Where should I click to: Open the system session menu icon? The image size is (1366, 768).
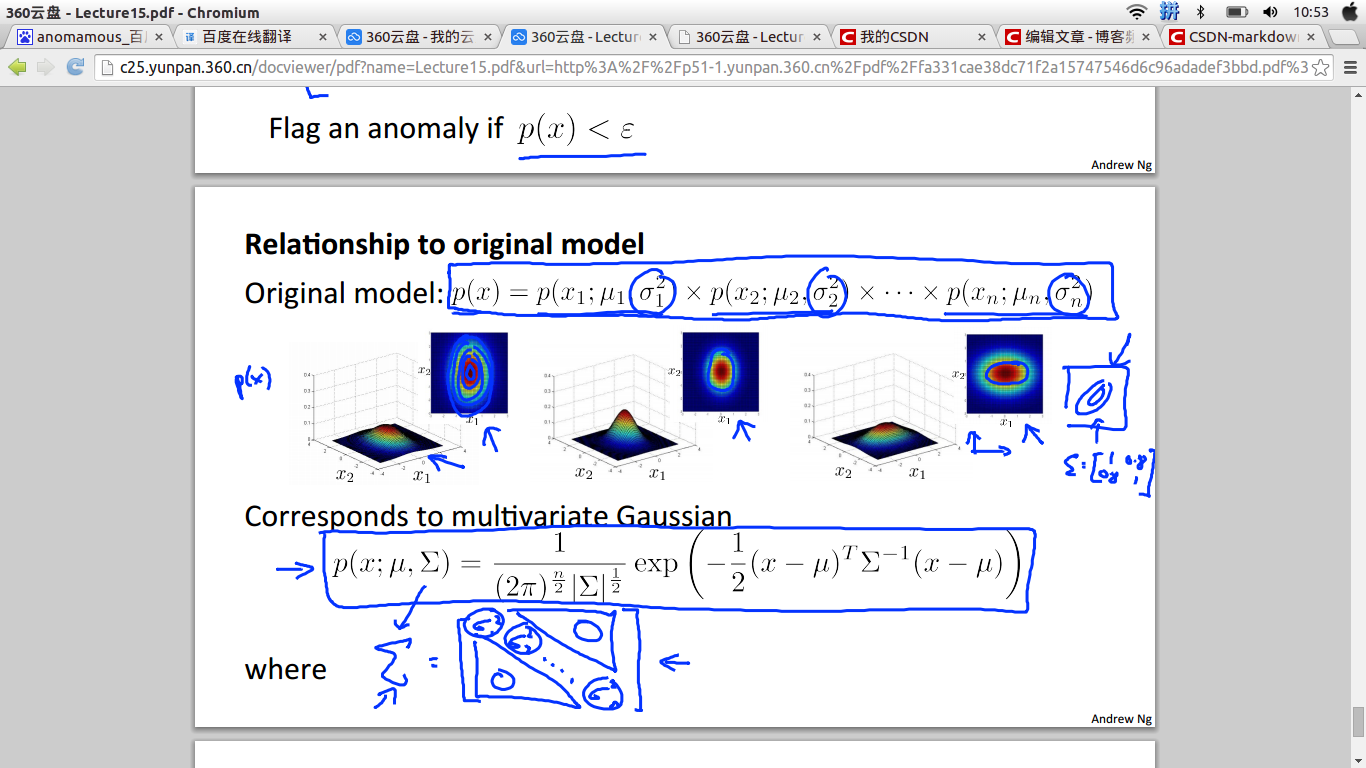[x=1348, y=12]
